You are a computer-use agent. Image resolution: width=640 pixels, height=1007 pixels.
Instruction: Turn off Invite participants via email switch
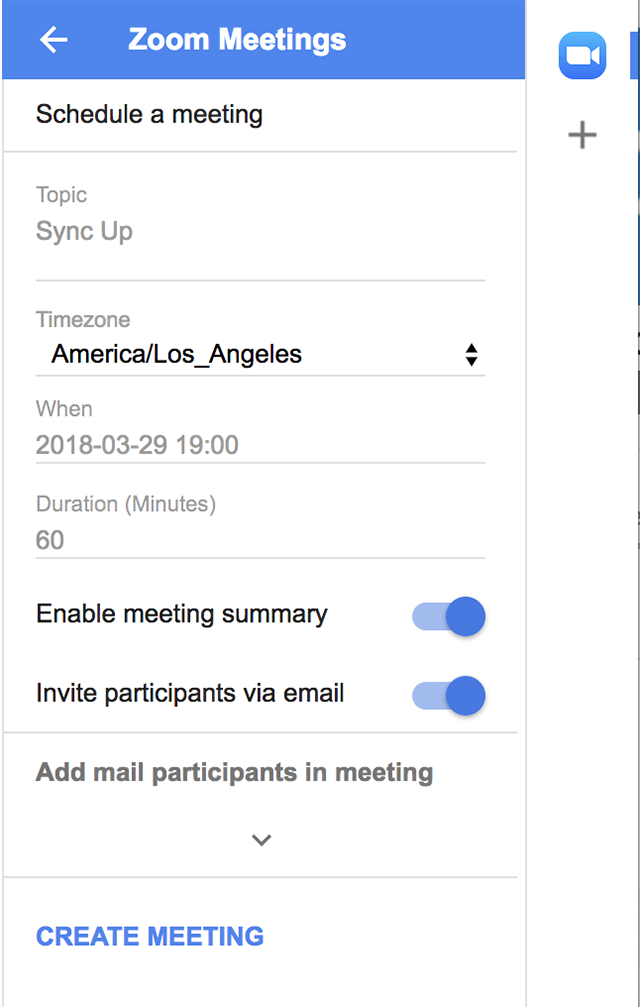[449, 696]
